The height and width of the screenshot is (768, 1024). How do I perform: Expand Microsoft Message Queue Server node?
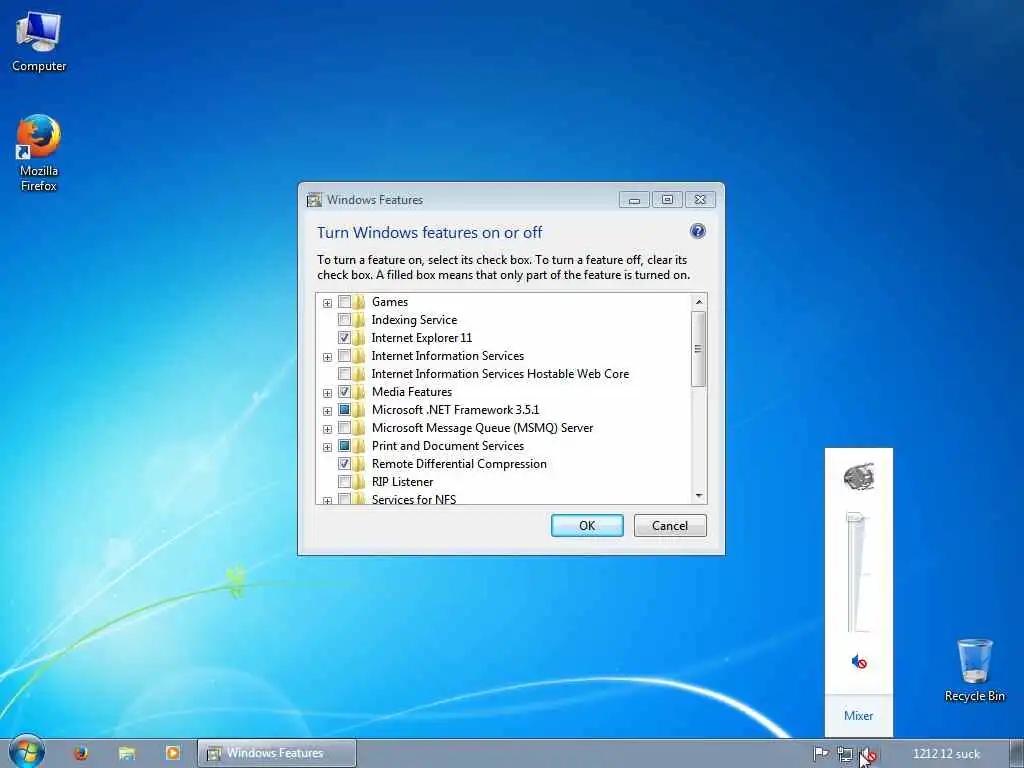pos(327,429)
